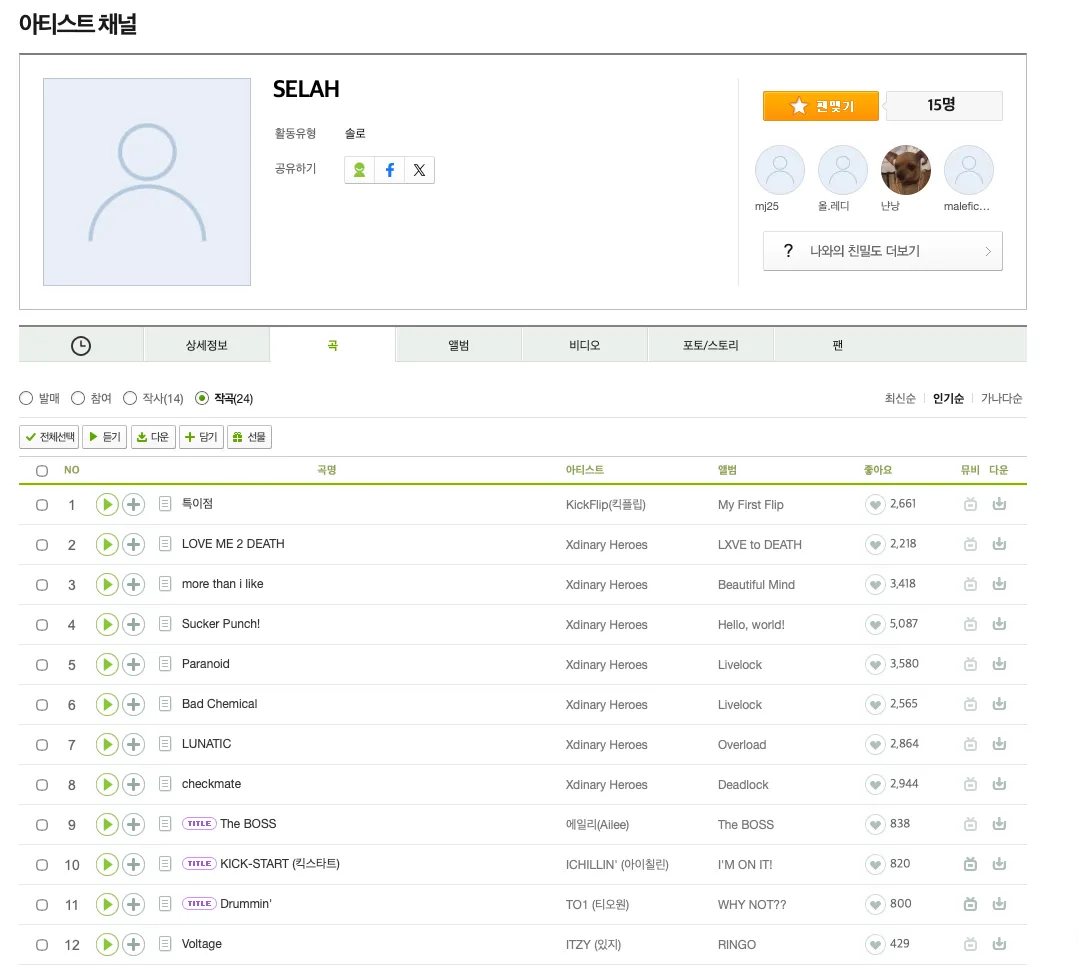Viewport: 1078px width, 965px height.
Task: Tick checkbox for Bad Chemical
Action: 42,705
